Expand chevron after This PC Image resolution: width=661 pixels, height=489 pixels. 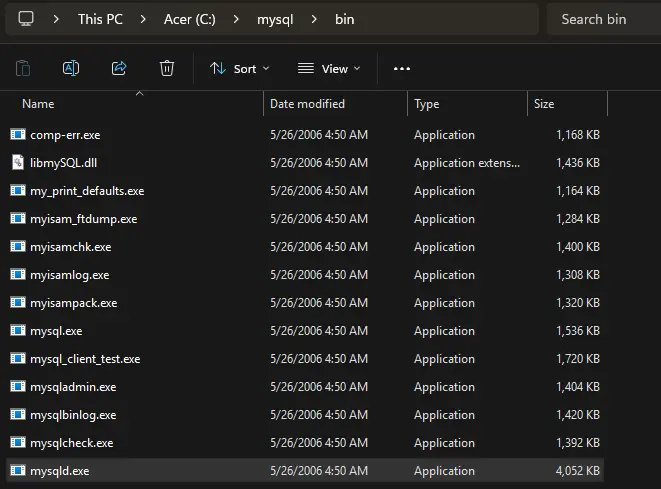tap(143, 19)
